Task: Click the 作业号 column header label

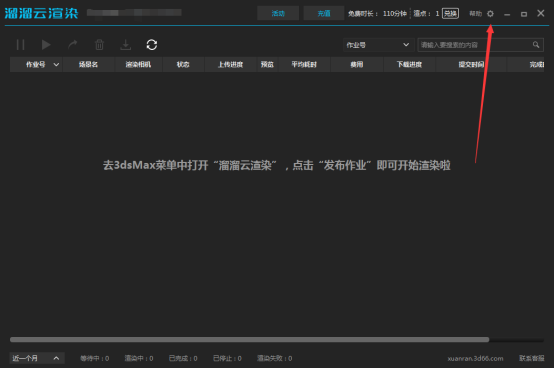Action: (36, 64)
